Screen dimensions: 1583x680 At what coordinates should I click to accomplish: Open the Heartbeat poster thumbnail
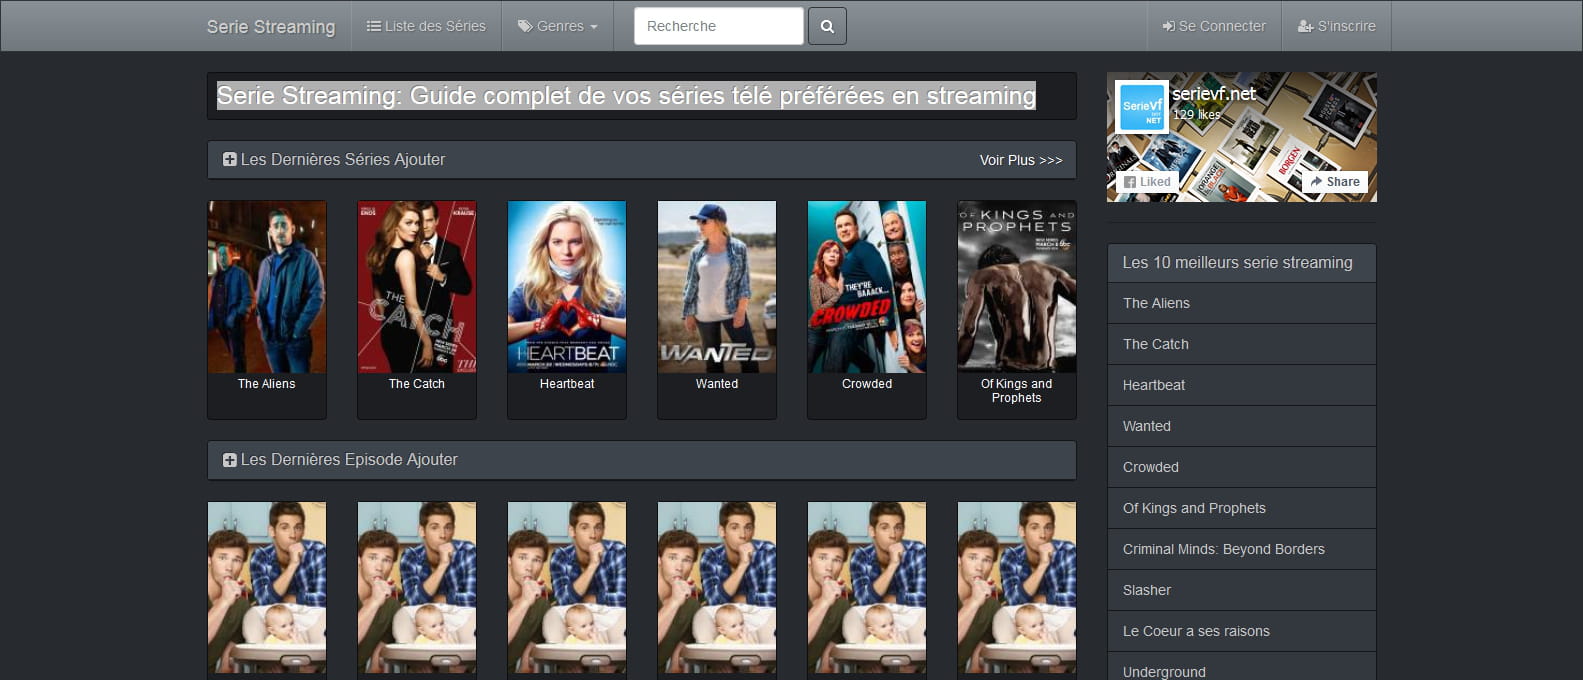point(567,287)
